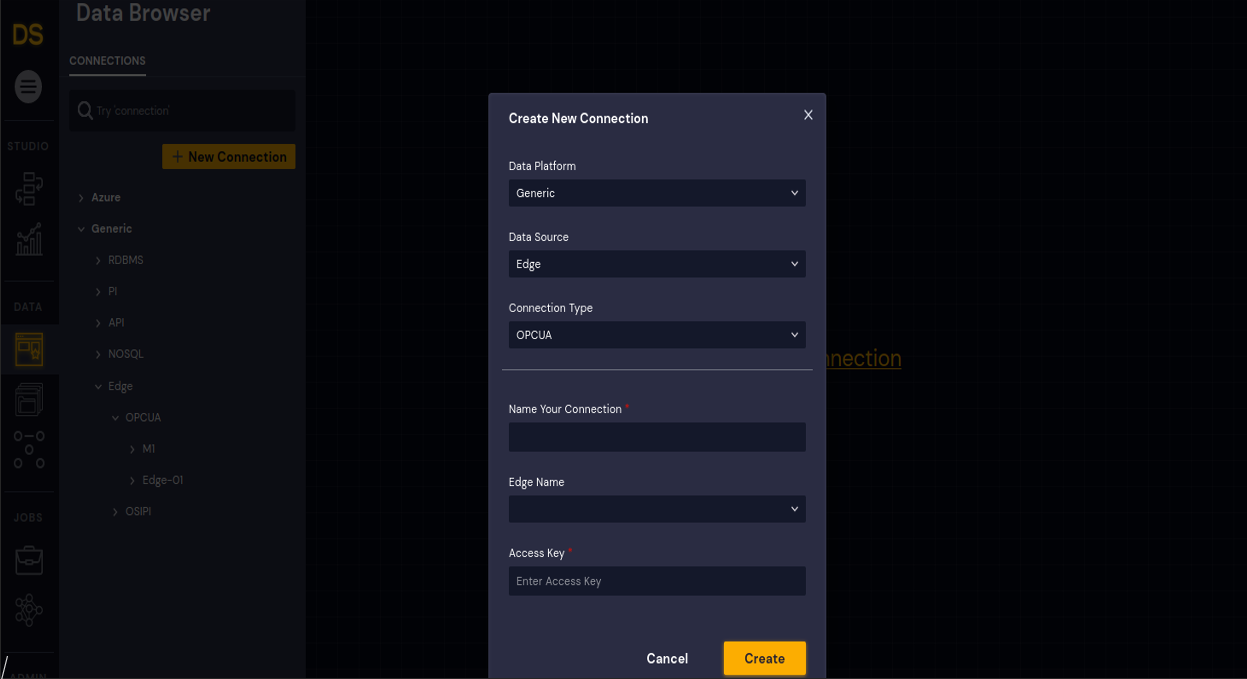Click the search magnifier icon
Viewport: 1247px width, 679px height.
[85, 110]
